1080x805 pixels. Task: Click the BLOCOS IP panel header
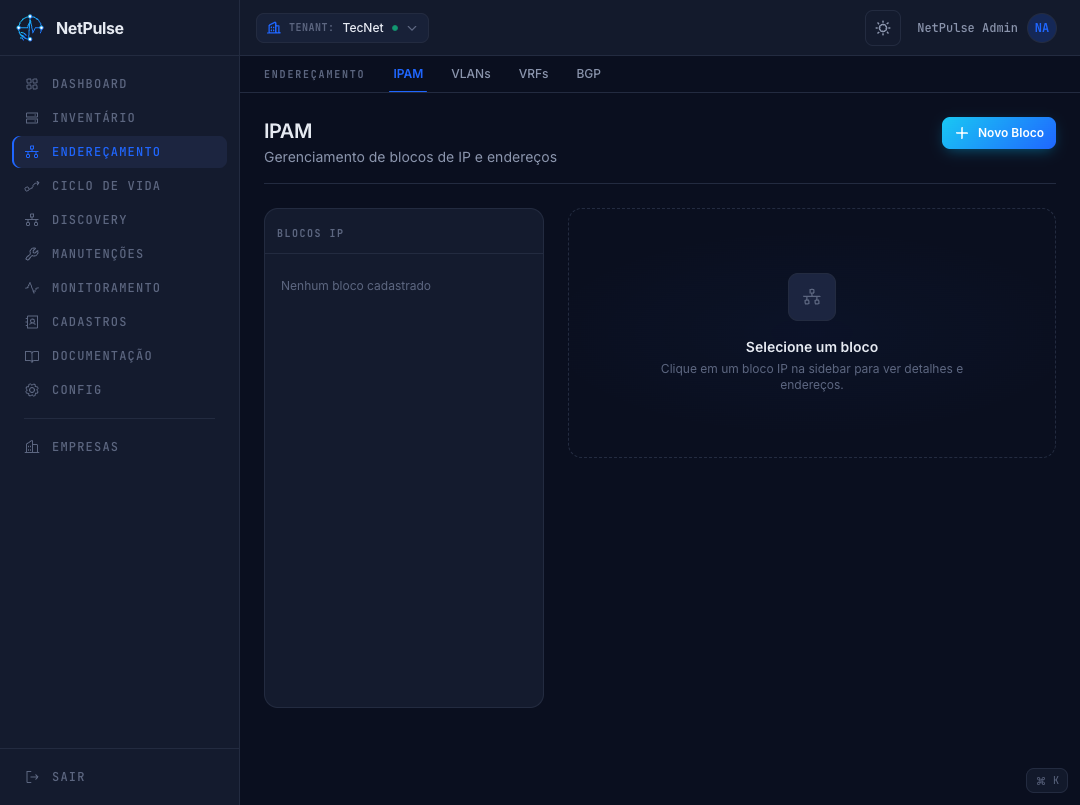pos(310,233)
